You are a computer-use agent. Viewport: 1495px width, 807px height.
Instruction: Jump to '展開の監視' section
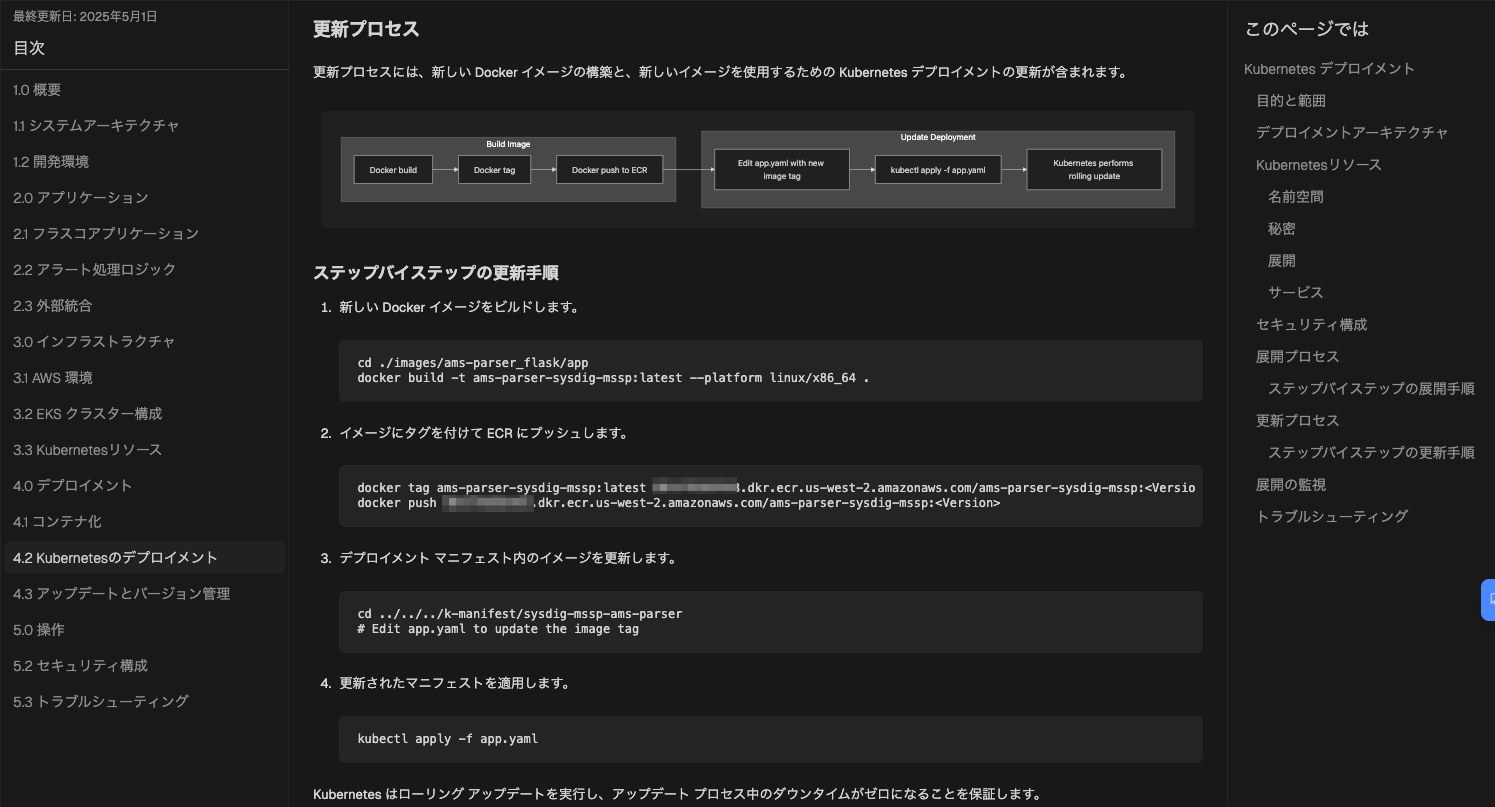(1291, 485)
